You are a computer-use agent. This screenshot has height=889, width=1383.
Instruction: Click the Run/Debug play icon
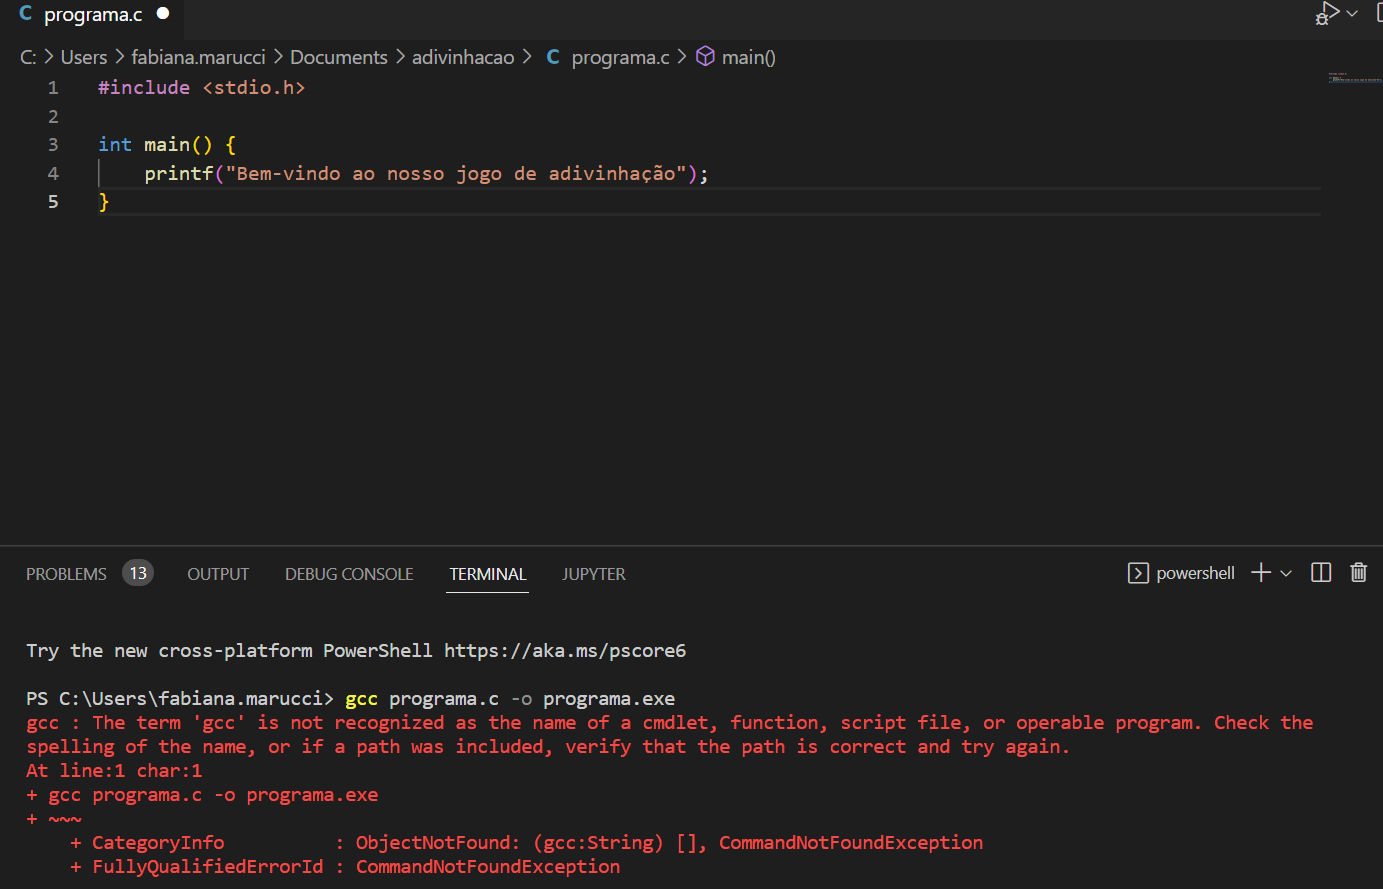pyautogui.click(x=1328, y=13)
